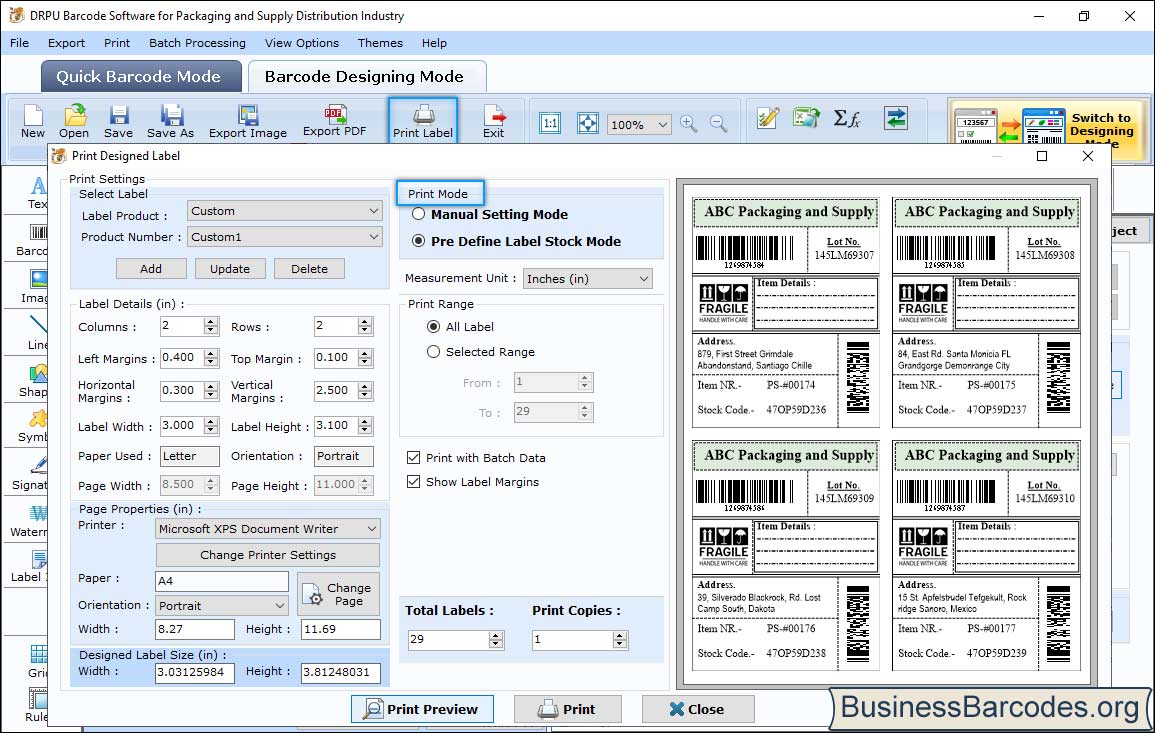The height and width of the screenshot is (733, 1155).
Task: Switch to Barcode Designing Mode tab
Action: (x=365, y=77)
